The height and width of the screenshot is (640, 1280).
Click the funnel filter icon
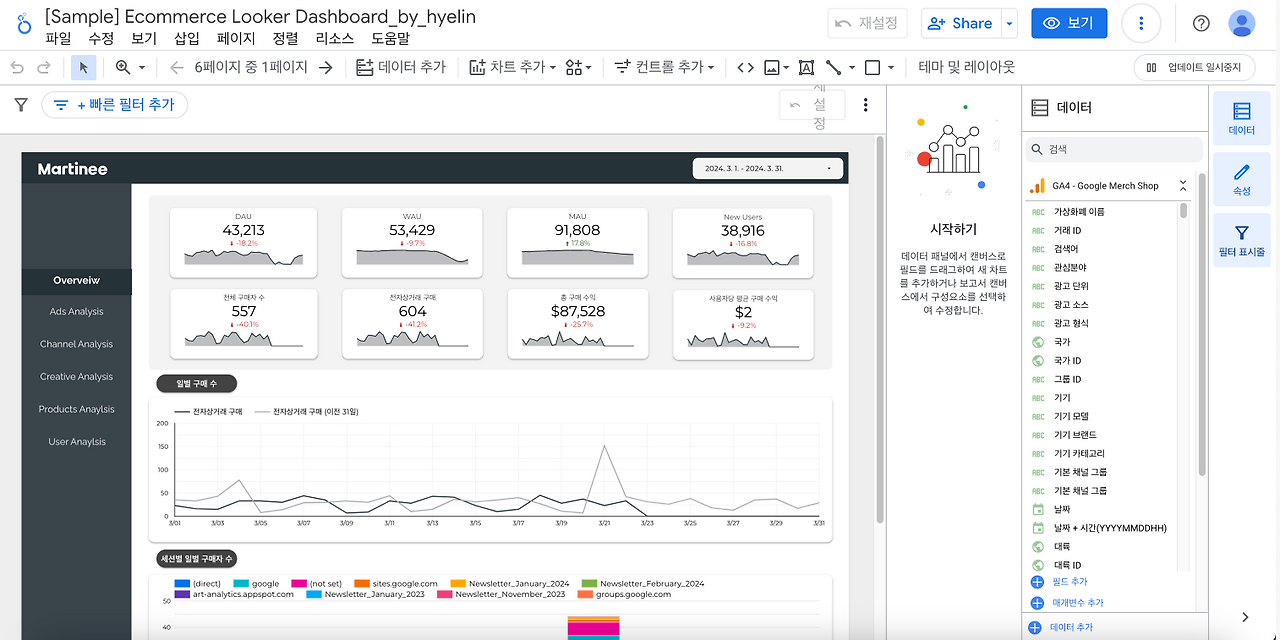pos(20,104)
